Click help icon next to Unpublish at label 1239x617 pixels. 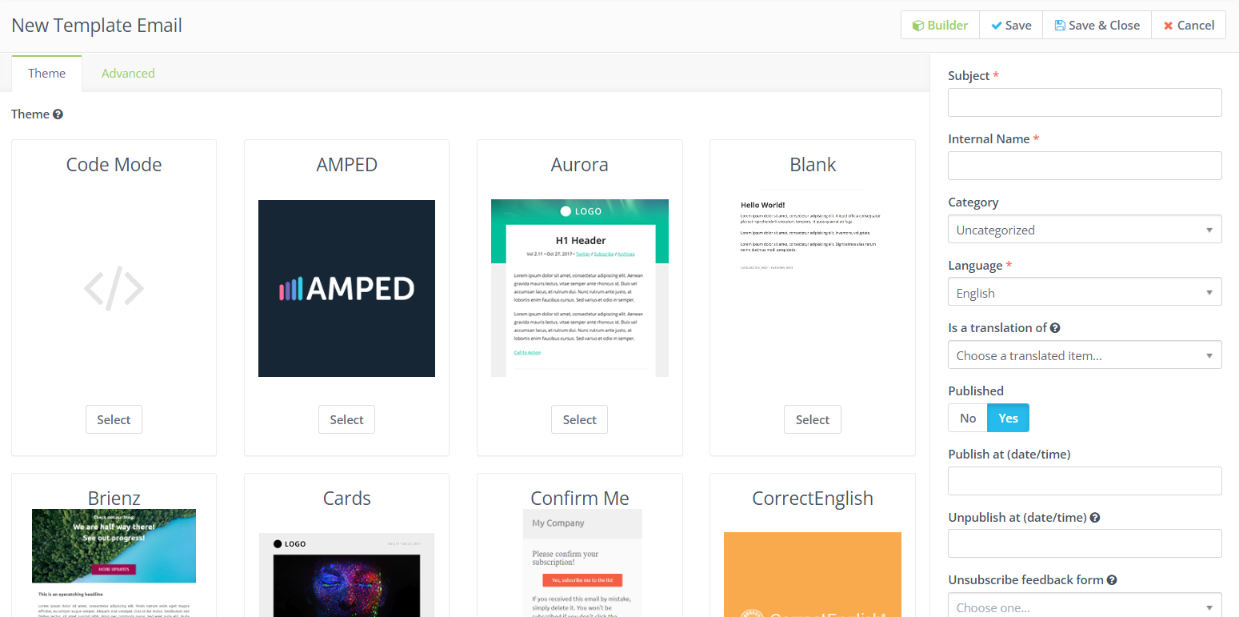[1095, 518]
